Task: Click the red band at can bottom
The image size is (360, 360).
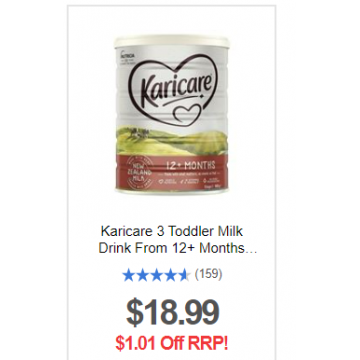Action: 172,173
